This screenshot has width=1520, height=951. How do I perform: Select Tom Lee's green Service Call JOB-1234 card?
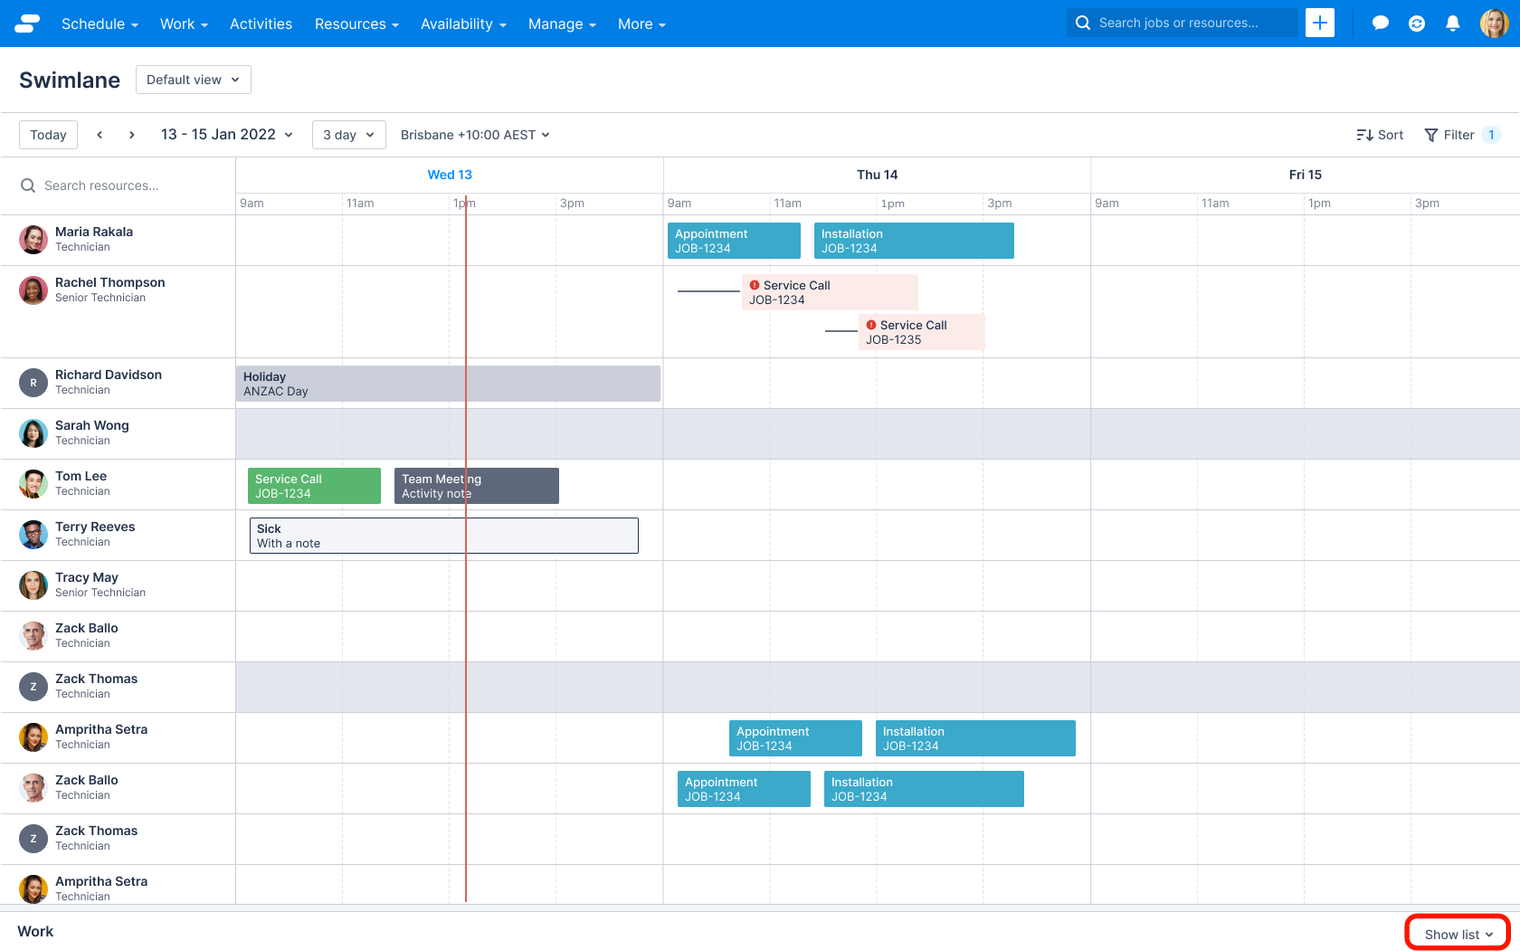[x=314, y=485]
